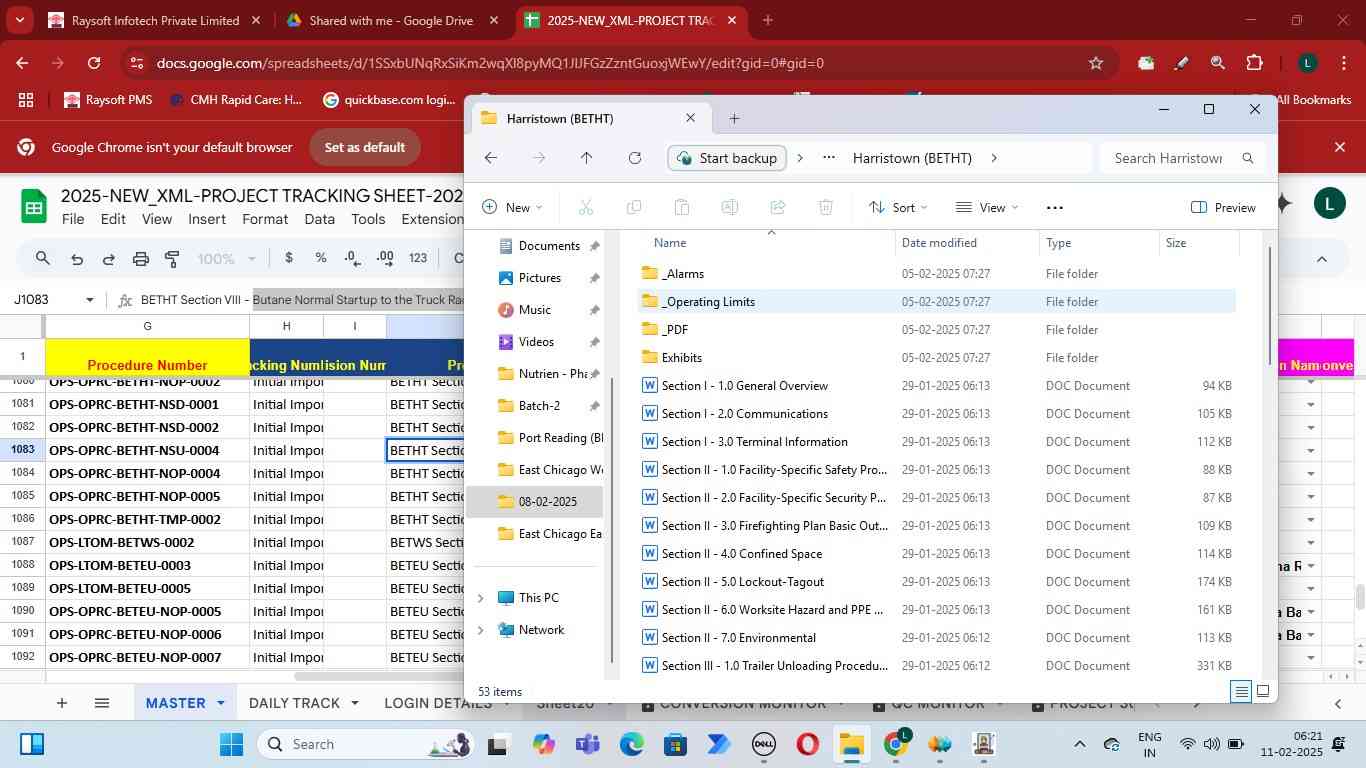
Task: Add a new sheet with plus icon
Action: pos(61,703)
